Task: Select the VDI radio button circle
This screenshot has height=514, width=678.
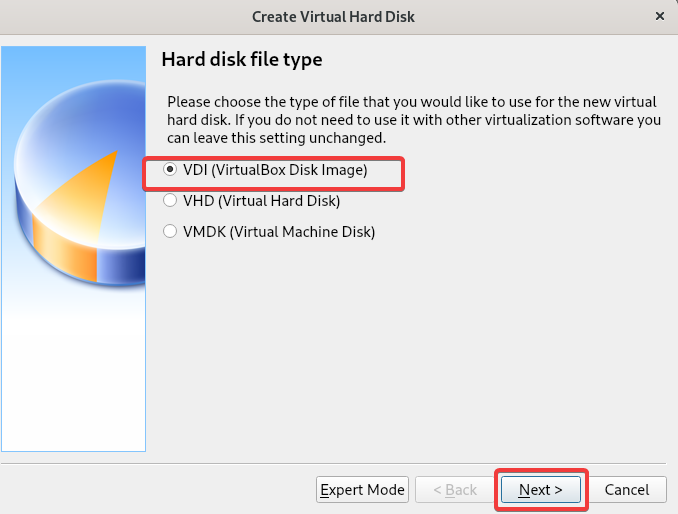Action: tap(170, 169)
